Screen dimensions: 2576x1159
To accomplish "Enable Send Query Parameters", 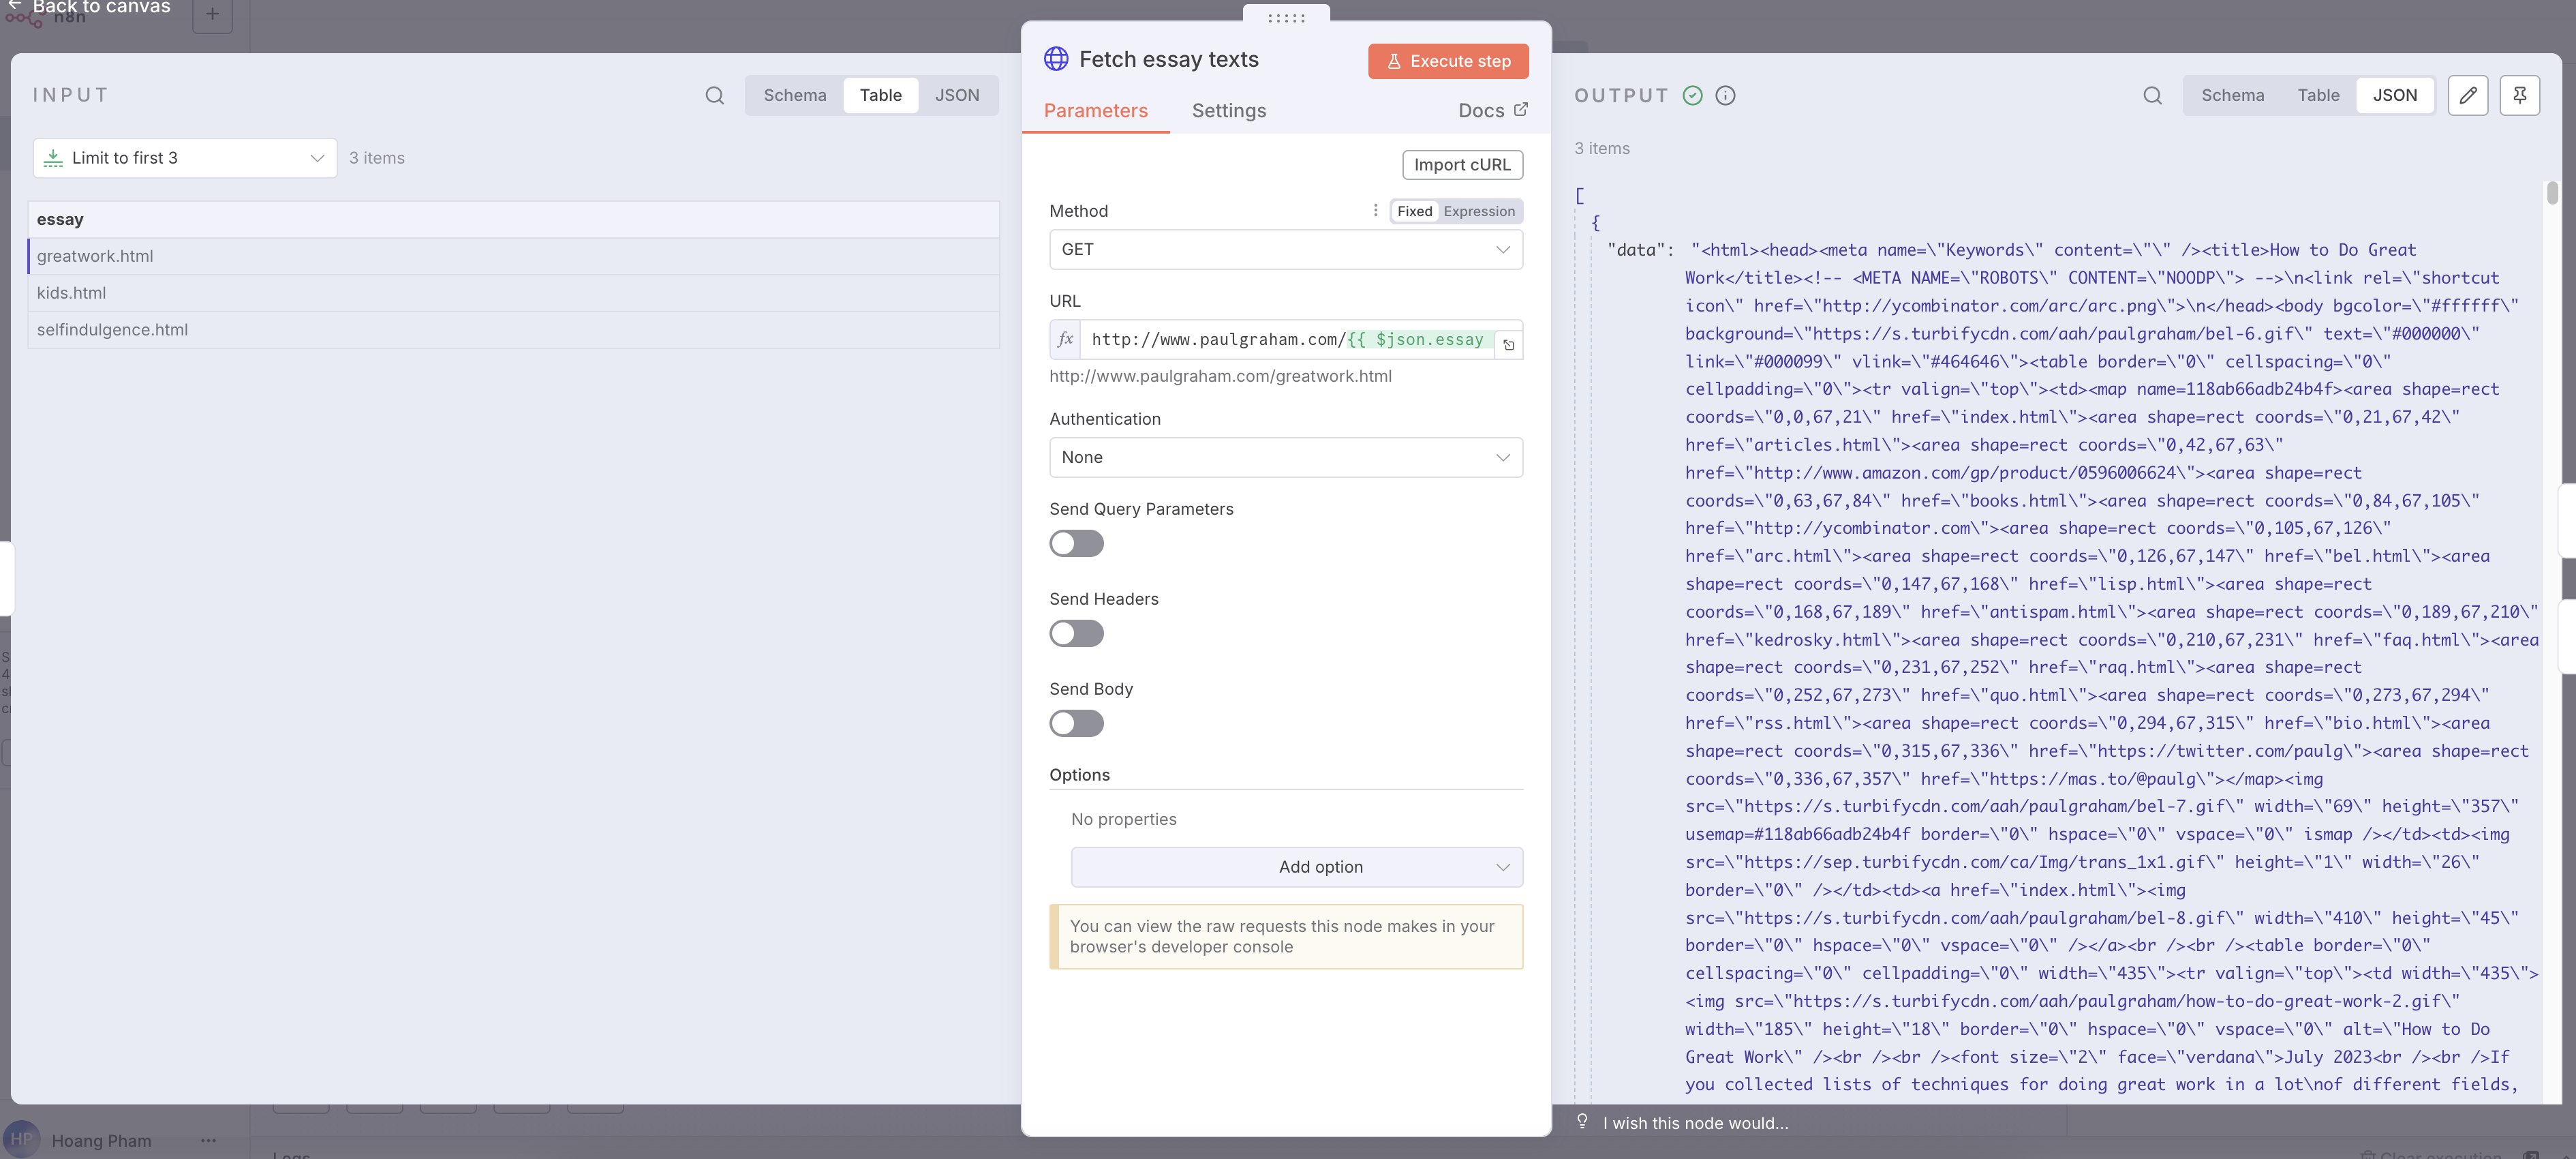I will (x=1076, y=543).
